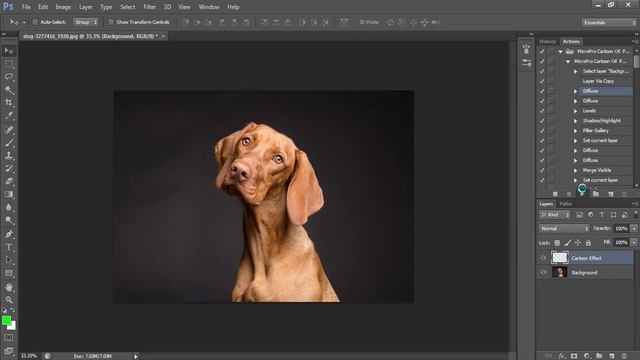Click the Background layer thumbnail
The width and height of the screenshot is (640, 360).
560,272
